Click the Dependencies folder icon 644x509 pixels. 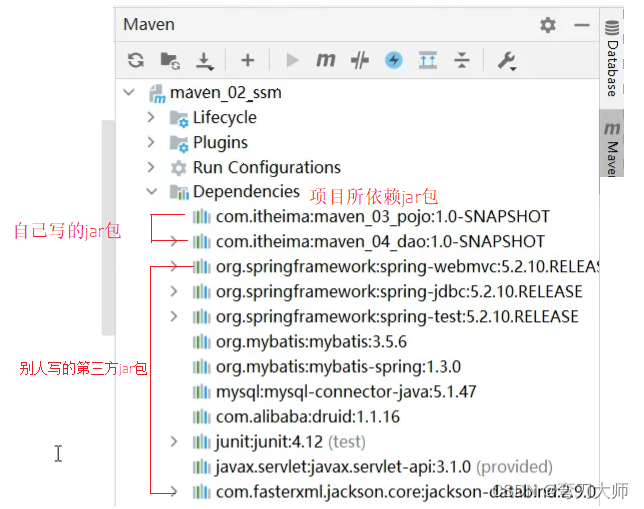point(179,192)
